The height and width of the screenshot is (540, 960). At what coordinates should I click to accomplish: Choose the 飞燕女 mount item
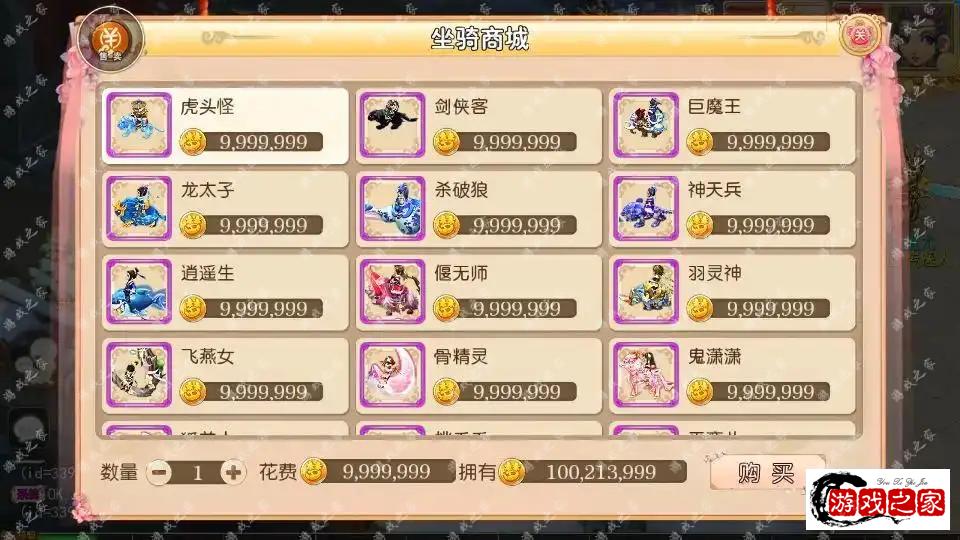(x=225, y=375)
